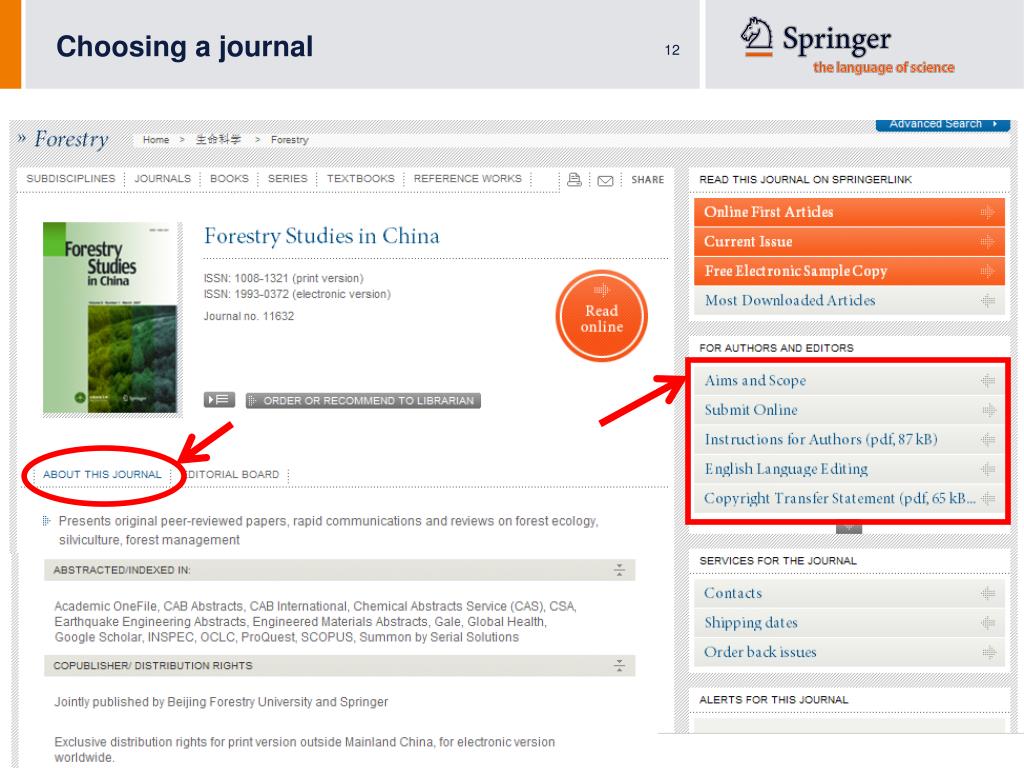Open the BOOKS menu

click(229, 179)
